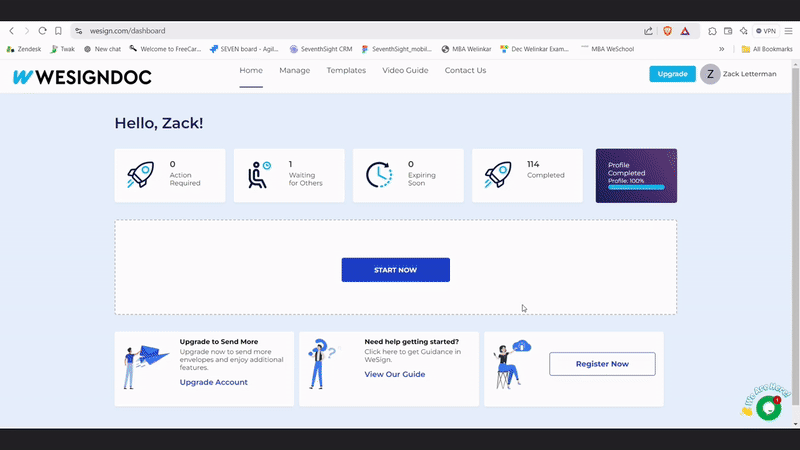
Task: Switch to the Manage tab
Action: click(294, 71)
